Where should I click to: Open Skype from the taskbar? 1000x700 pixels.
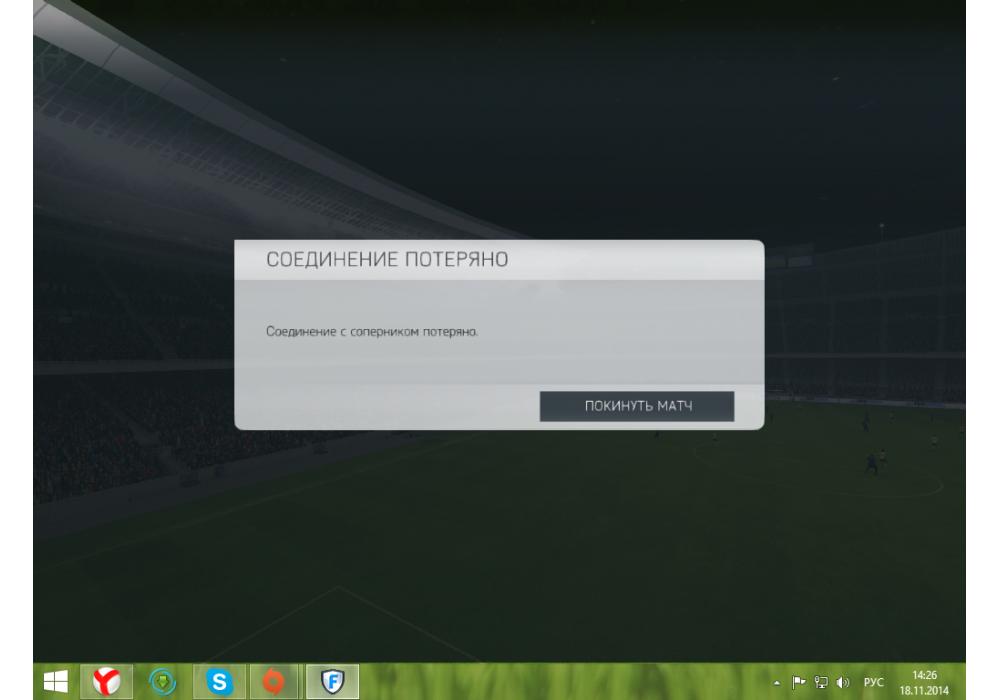pyautogui.click(x=219, y=682)
